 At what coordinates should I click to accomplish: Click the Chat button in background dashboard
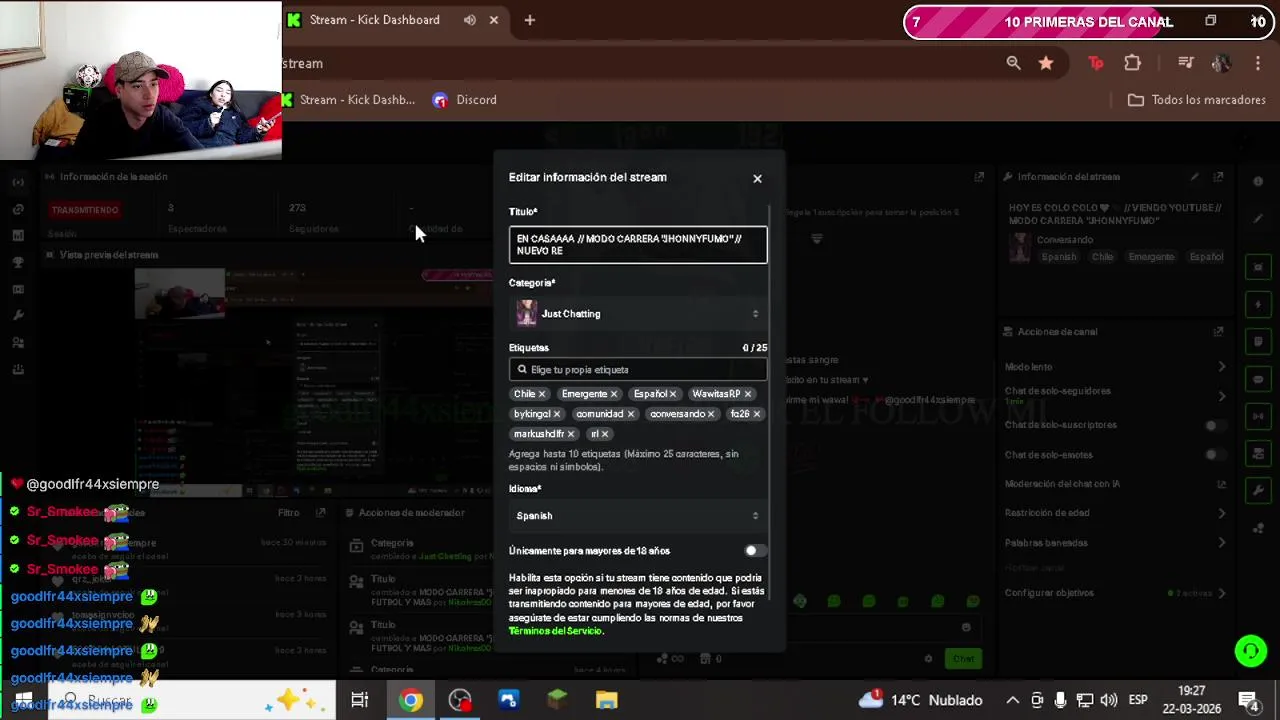pos(963,658)
